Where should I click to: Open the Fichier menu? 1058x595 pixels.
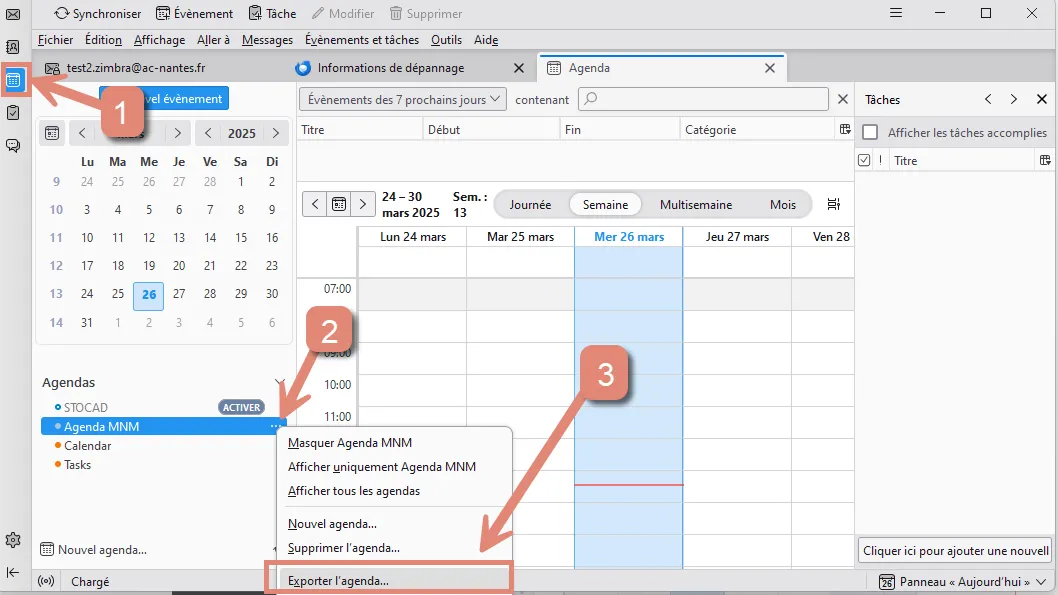tap(55, 40)
